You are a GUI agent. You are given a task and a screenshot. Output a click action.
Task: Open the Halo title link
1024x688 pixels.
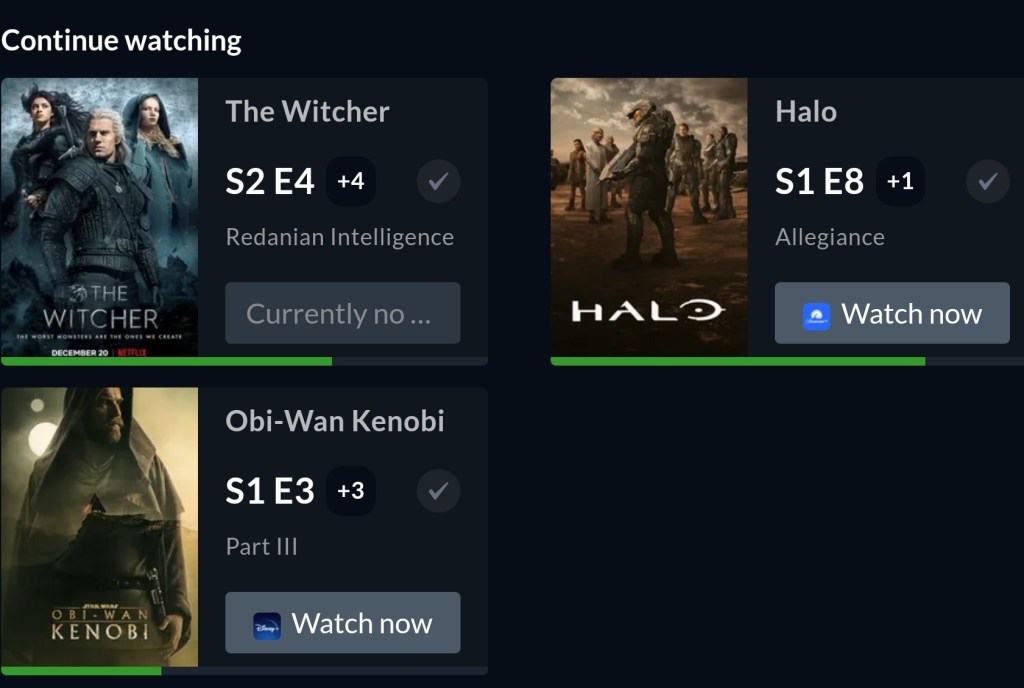pos(805,111)
